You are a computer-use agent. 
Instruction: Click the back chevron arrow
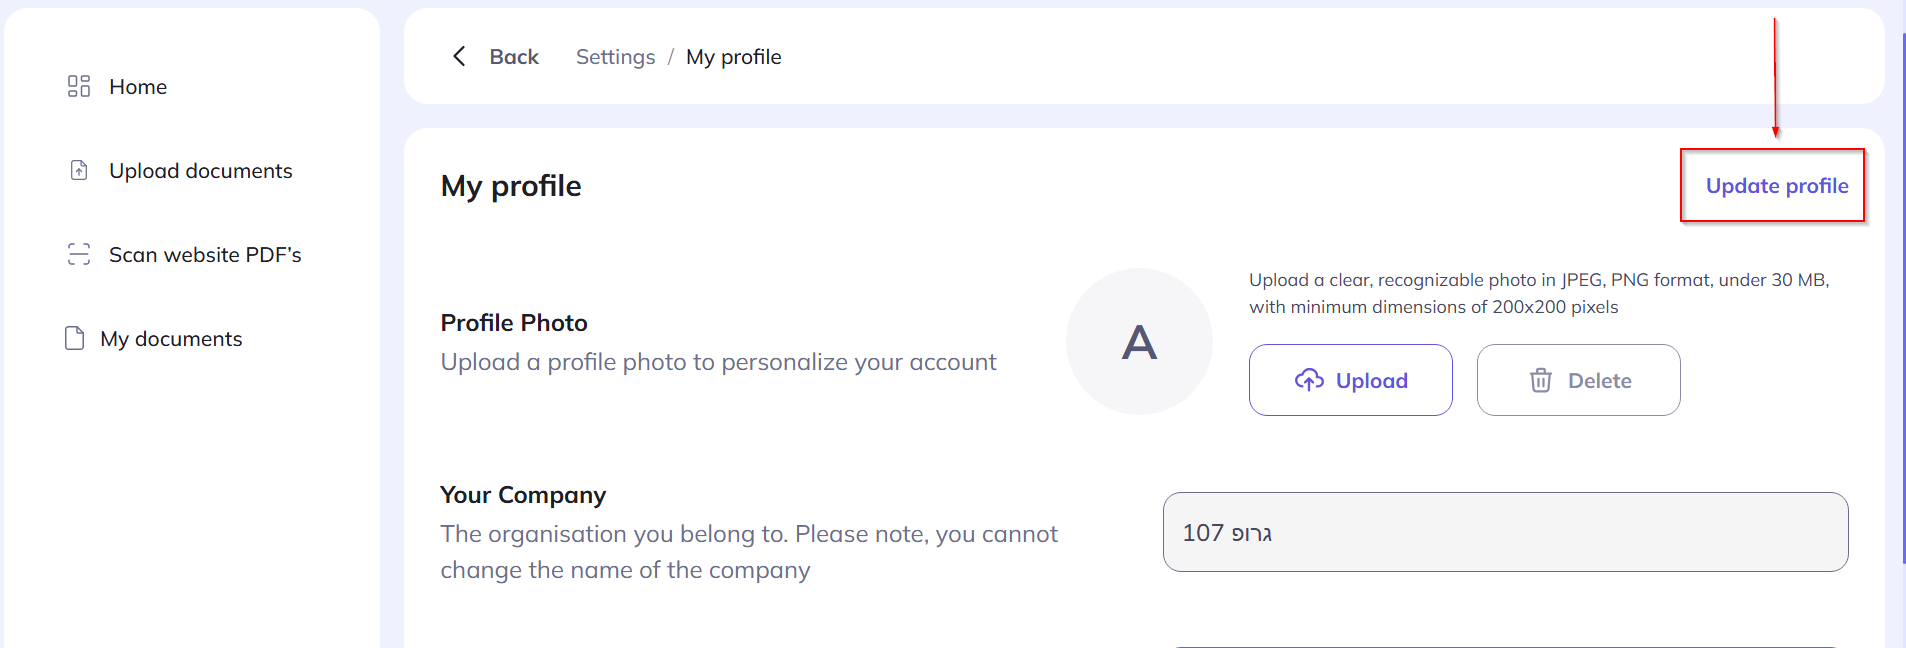click(460, 56)
